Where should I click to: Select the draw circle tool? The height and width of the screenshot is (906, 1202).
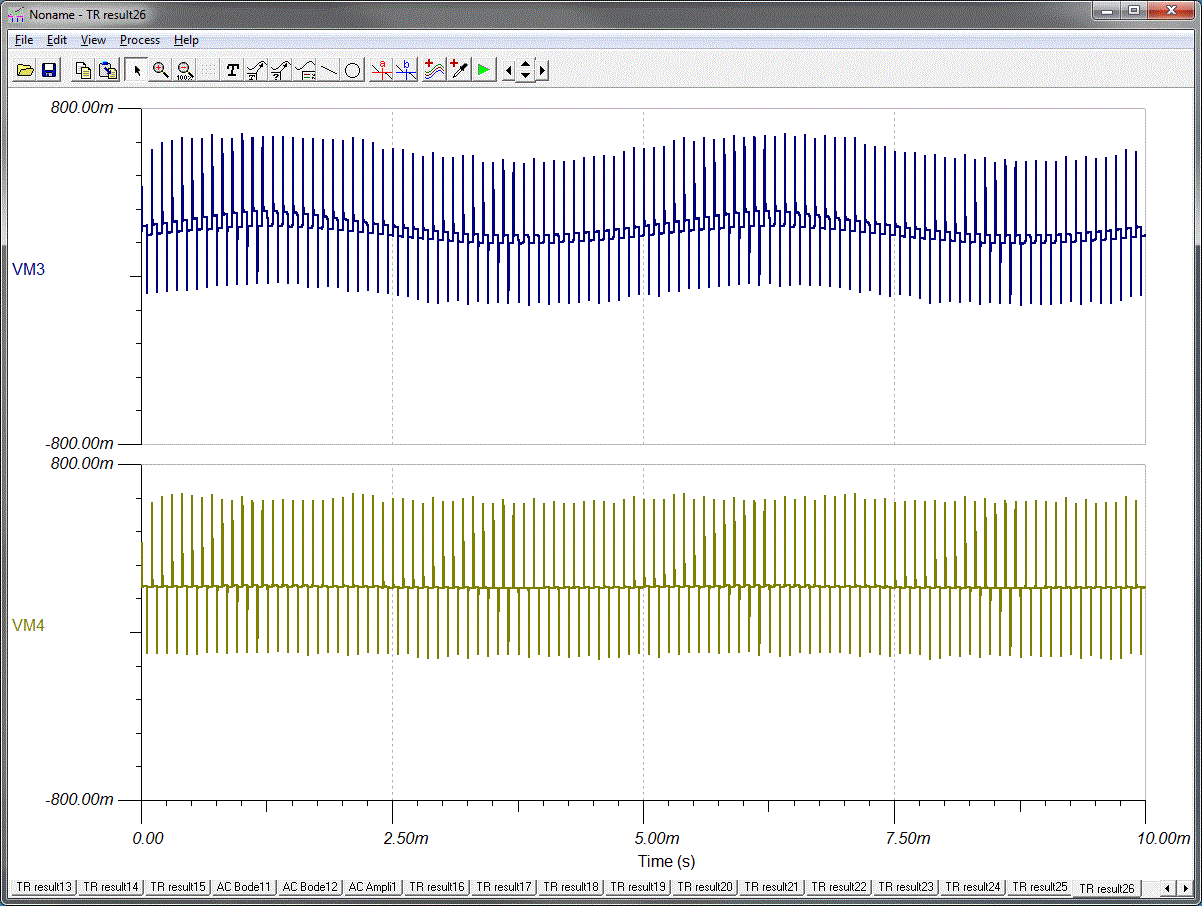[353, 70]
